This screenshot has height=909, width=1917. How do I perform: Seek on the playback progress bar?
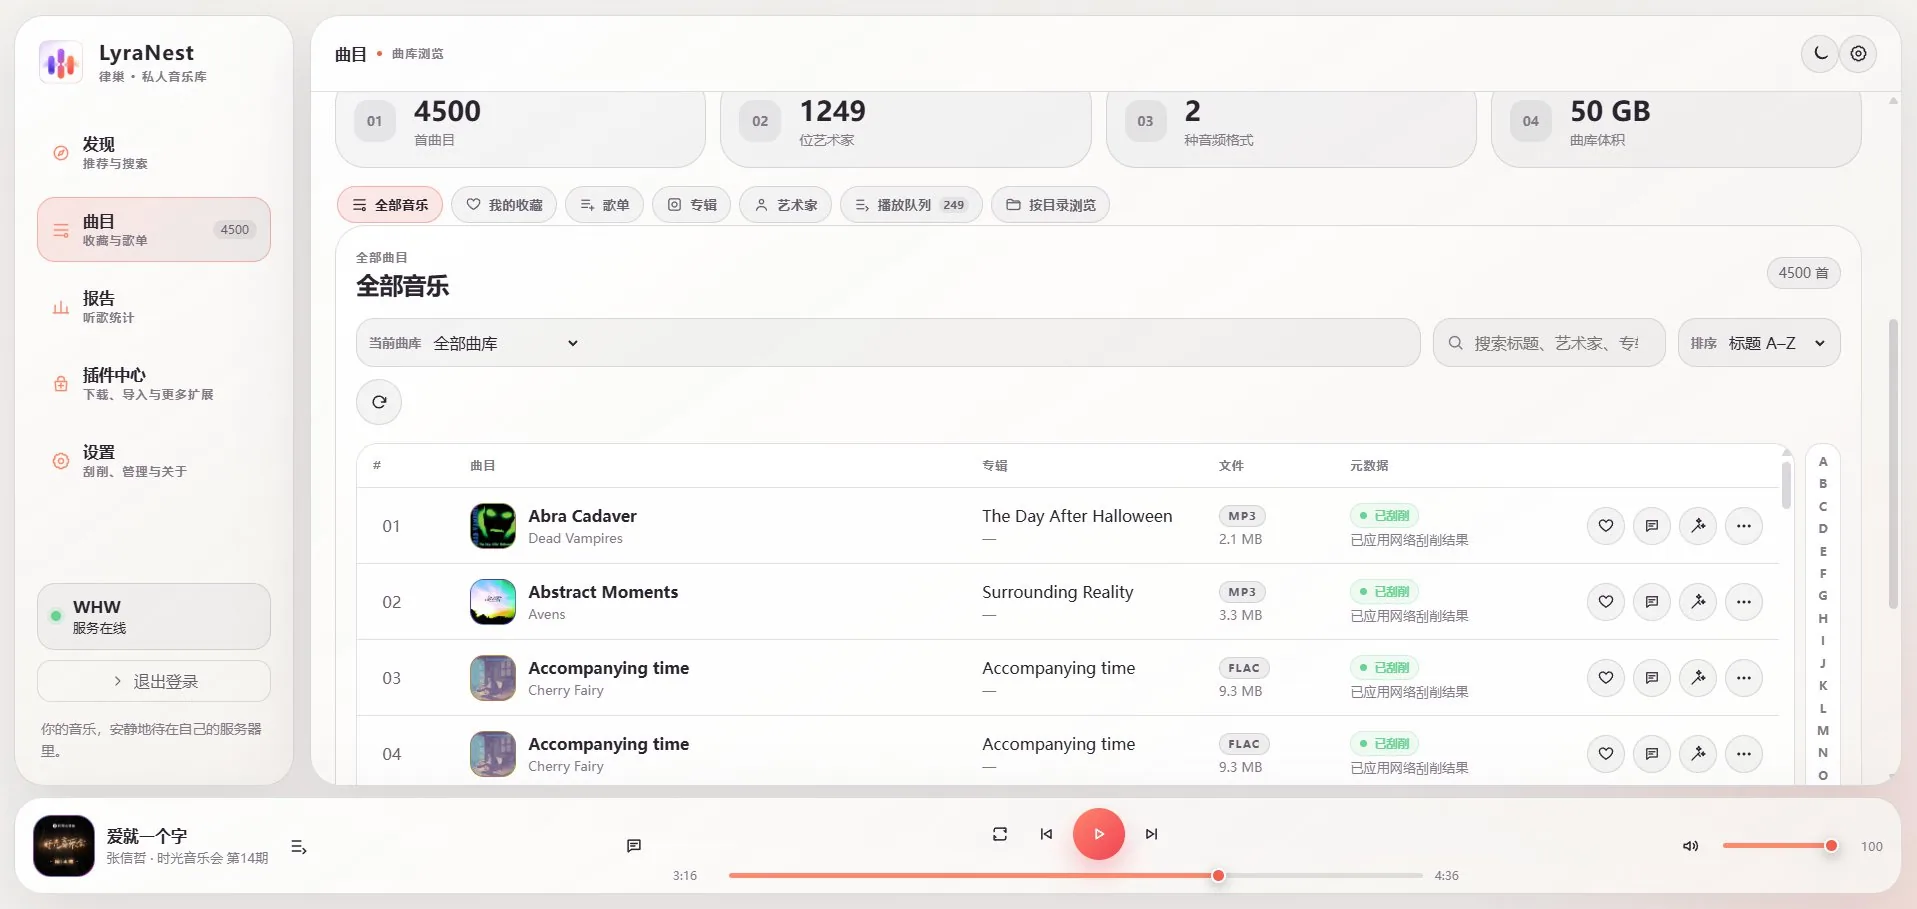(x=1076, y=876)
